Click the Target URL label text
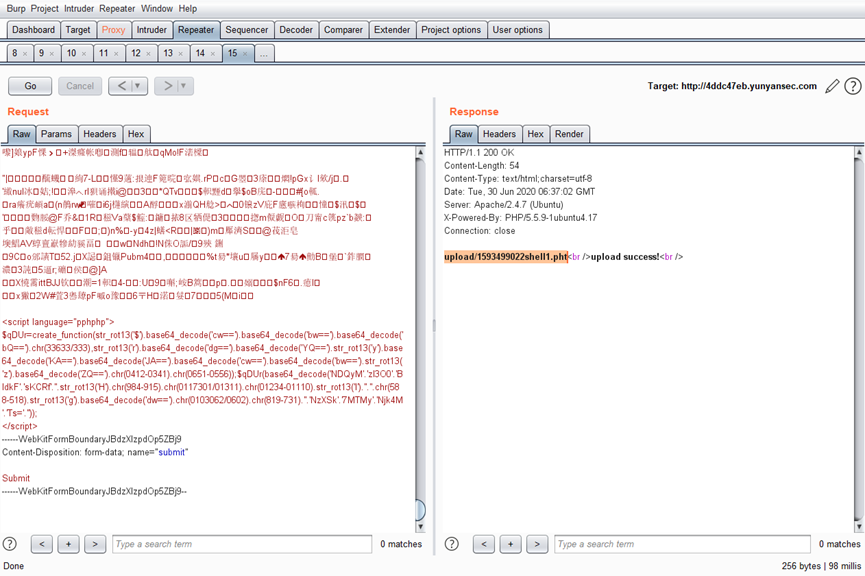865x576 pixels. pyautogui.click(x=732, y=86)
